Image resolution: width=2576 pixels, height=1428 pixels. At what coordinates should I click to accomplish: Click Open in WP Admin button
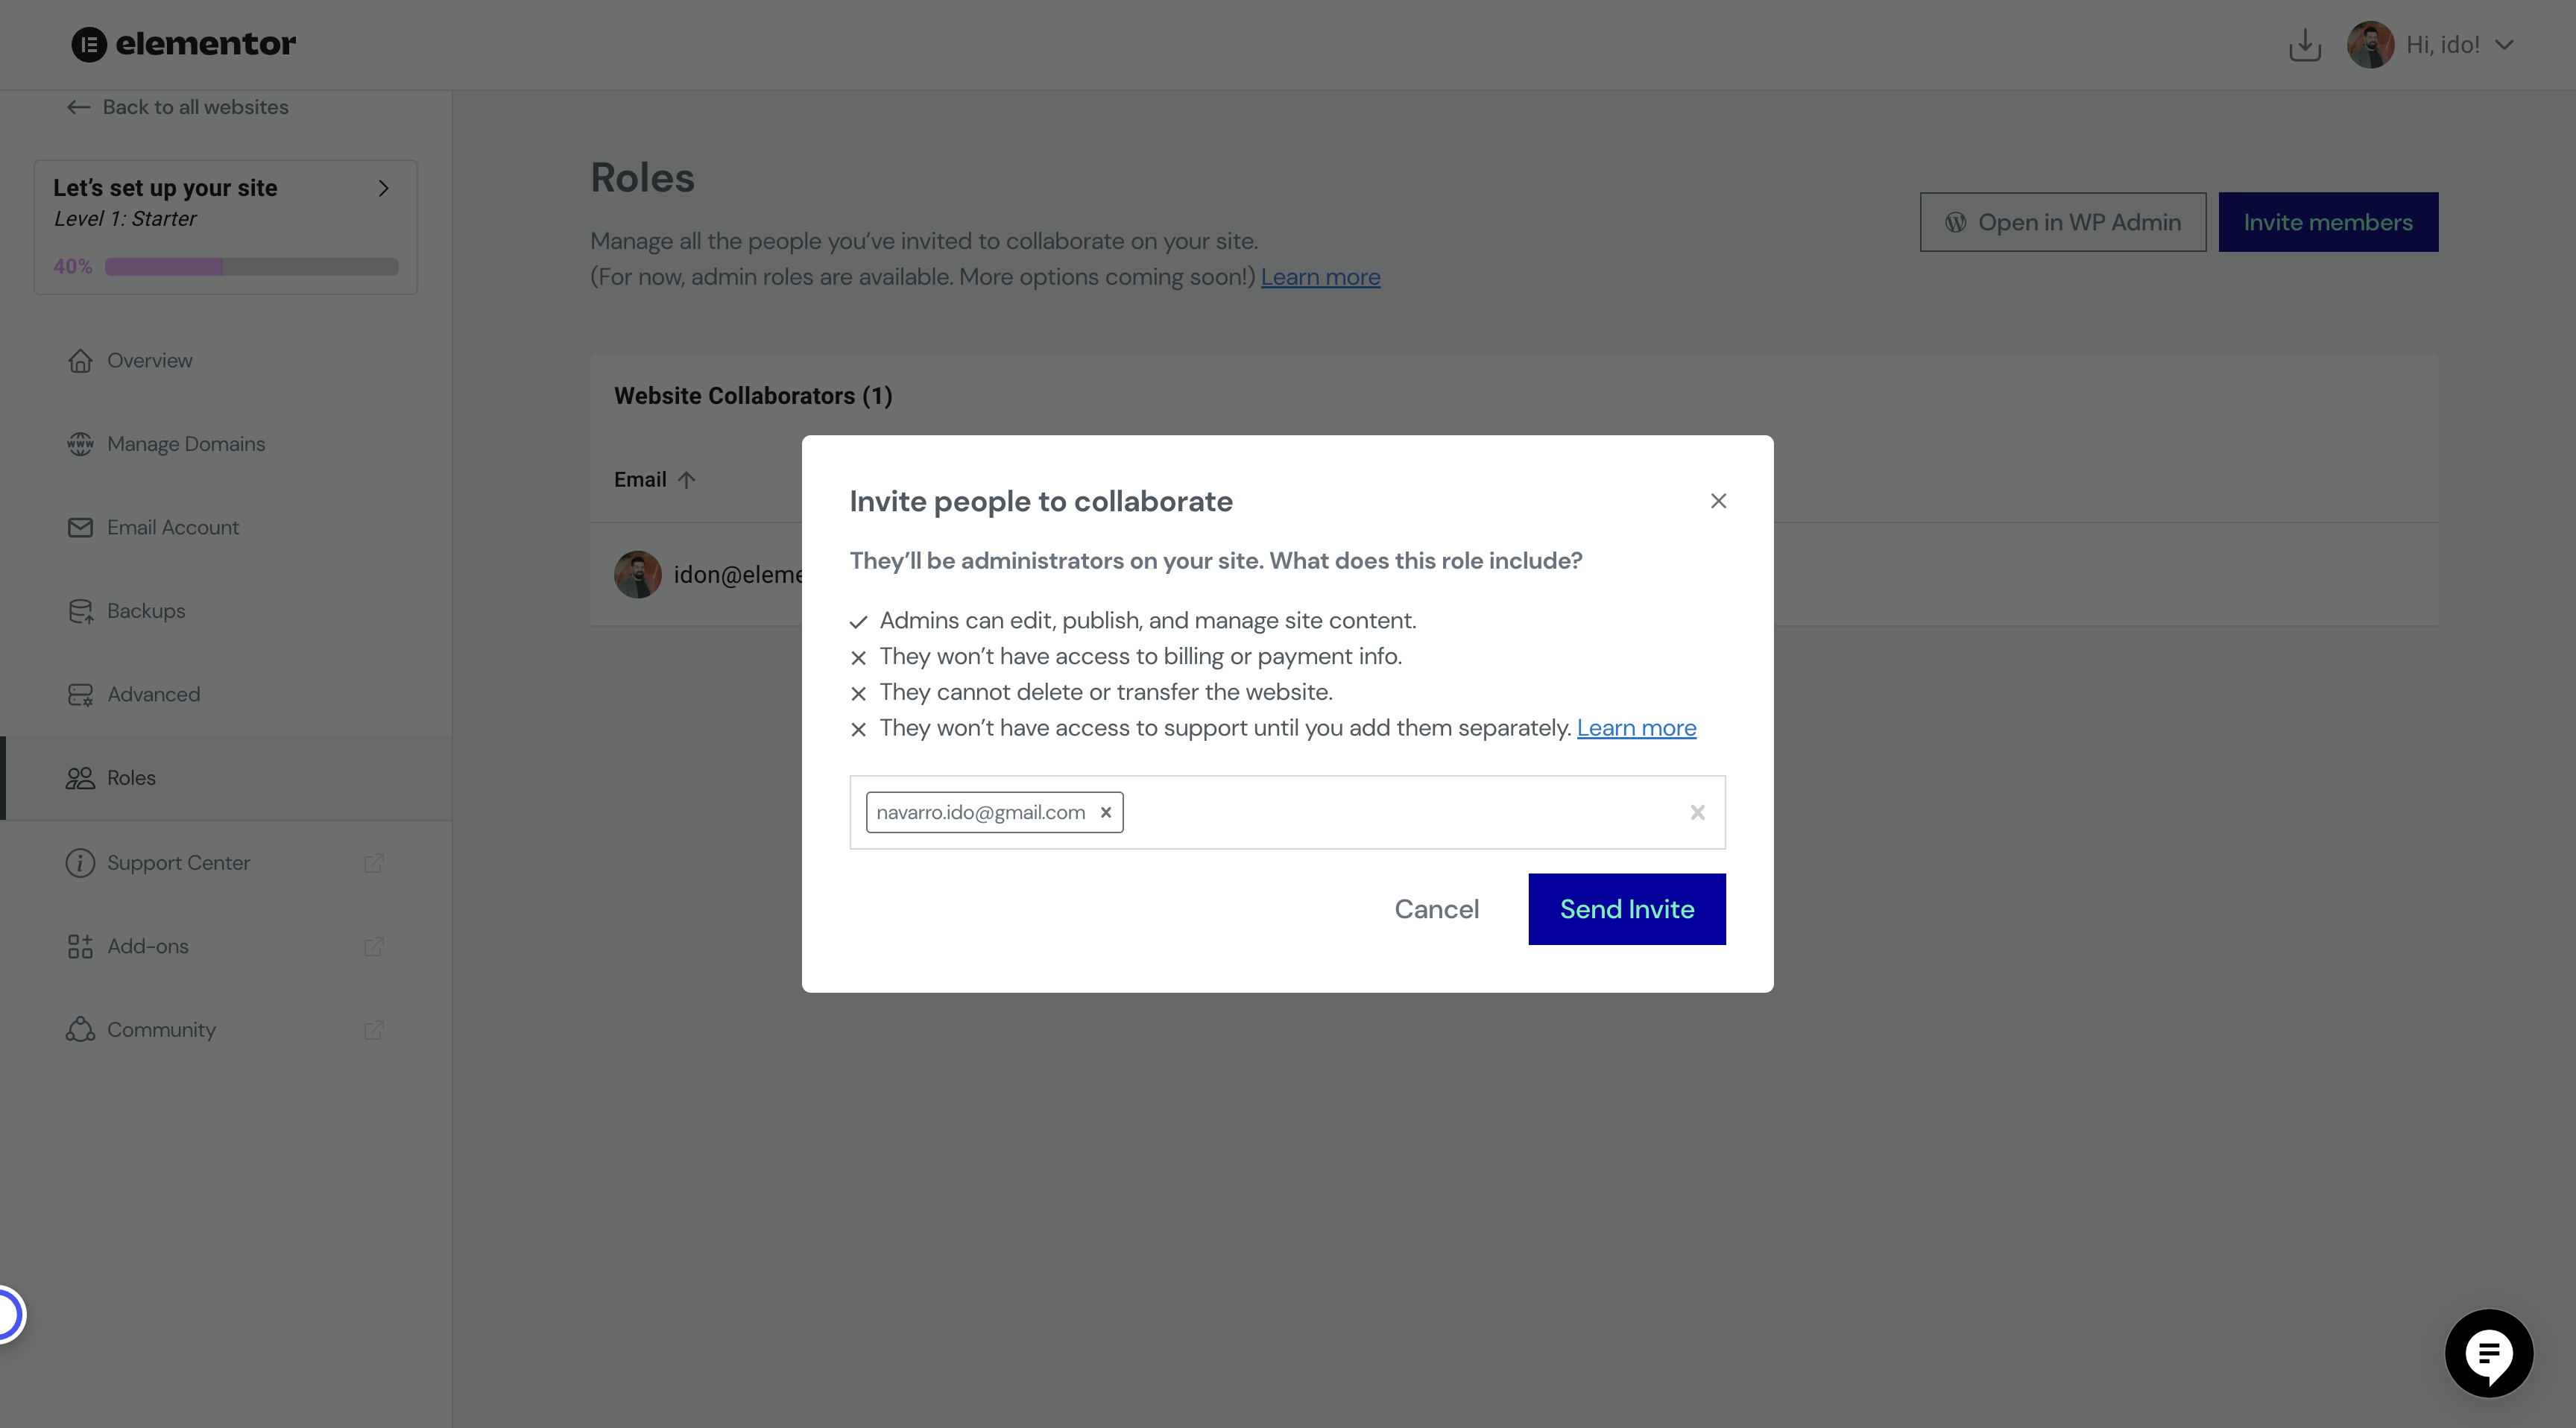(2062, 222)
